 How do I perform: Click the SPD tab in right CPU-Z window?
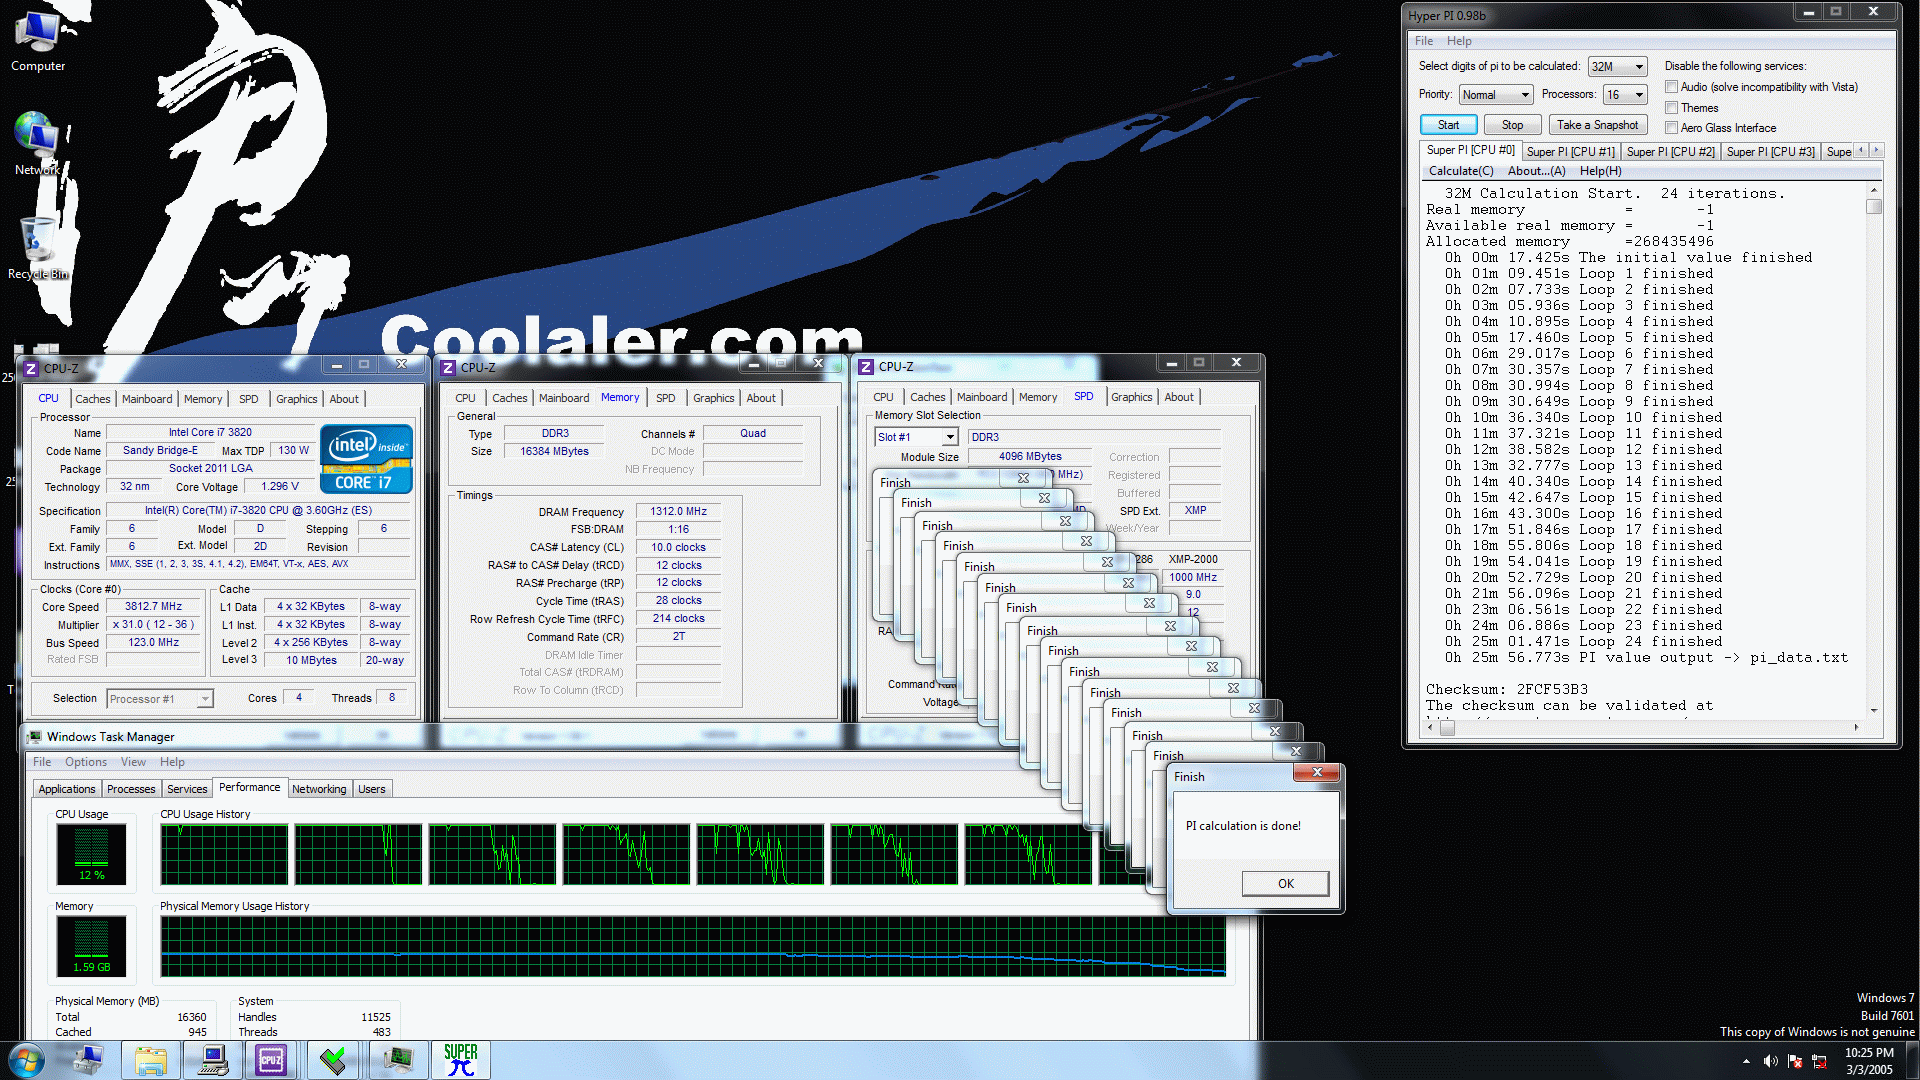tap(1081, 396)
